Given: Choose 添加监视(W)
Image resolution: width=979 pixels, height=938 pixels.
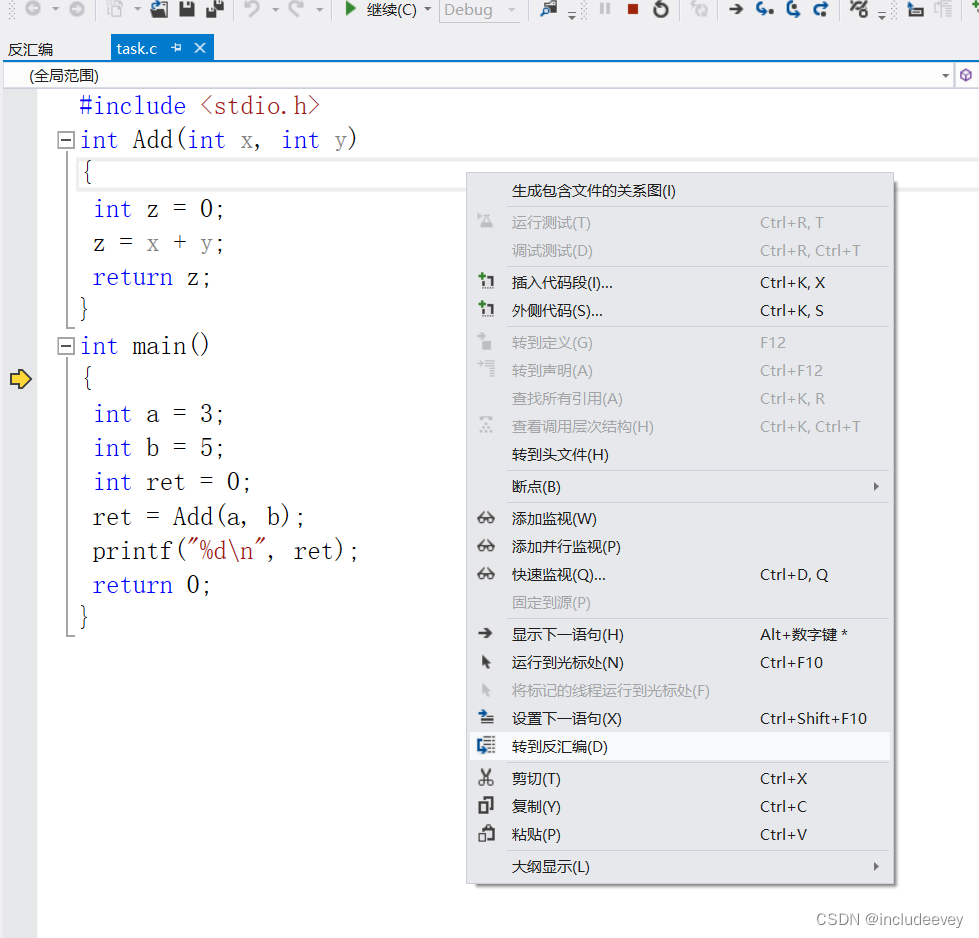Looking at the screenshot, I should tap(680, 519).
